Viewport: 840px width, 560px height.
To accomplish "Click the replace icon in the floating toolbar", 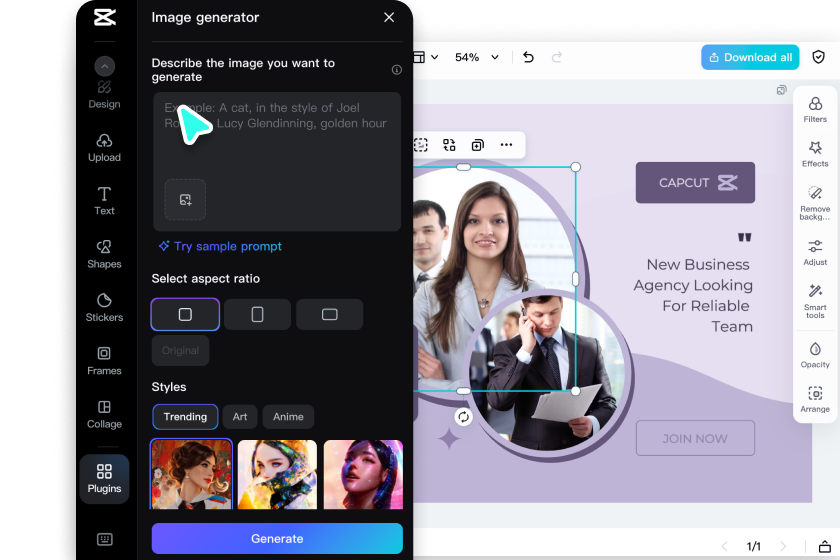I will (449, 145).
